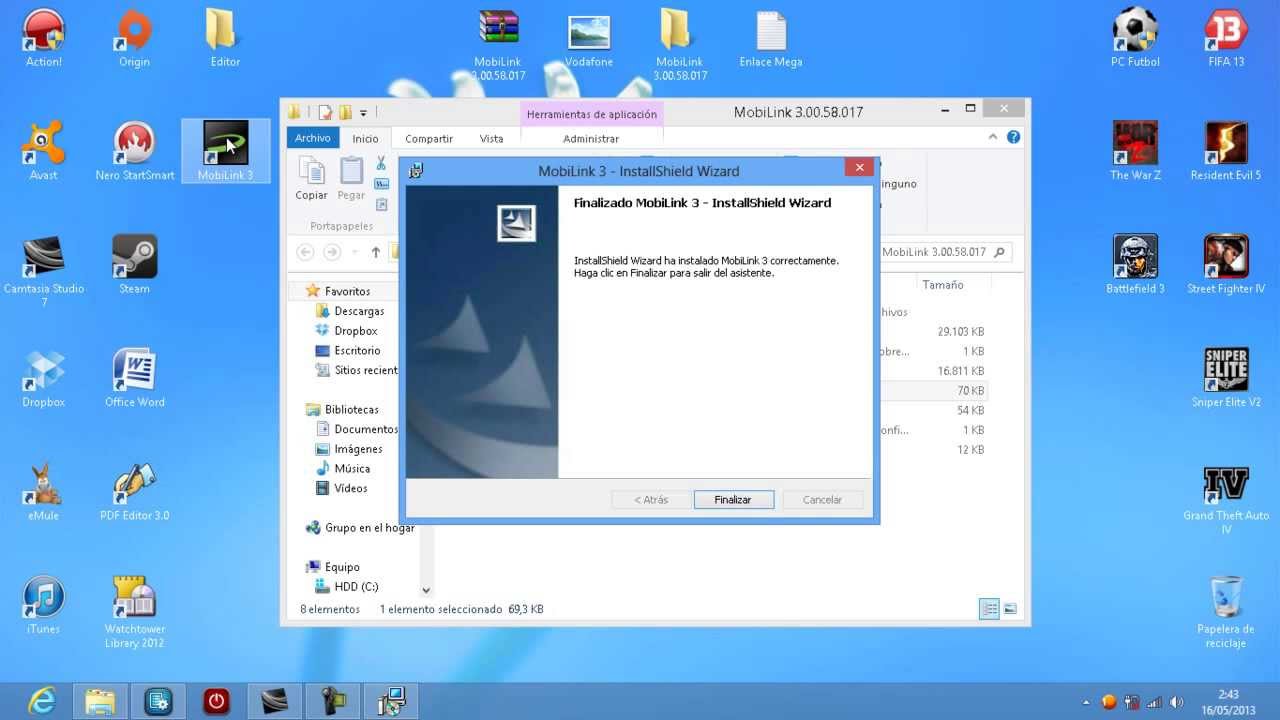Open Imágenes library in navigation pane
The image size is (1280, 720).
[x=358, y=449]
